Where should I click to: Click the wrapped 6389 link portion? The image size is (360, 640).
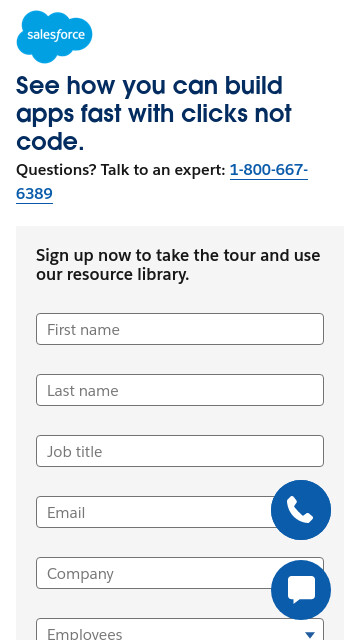pos(34,194)
